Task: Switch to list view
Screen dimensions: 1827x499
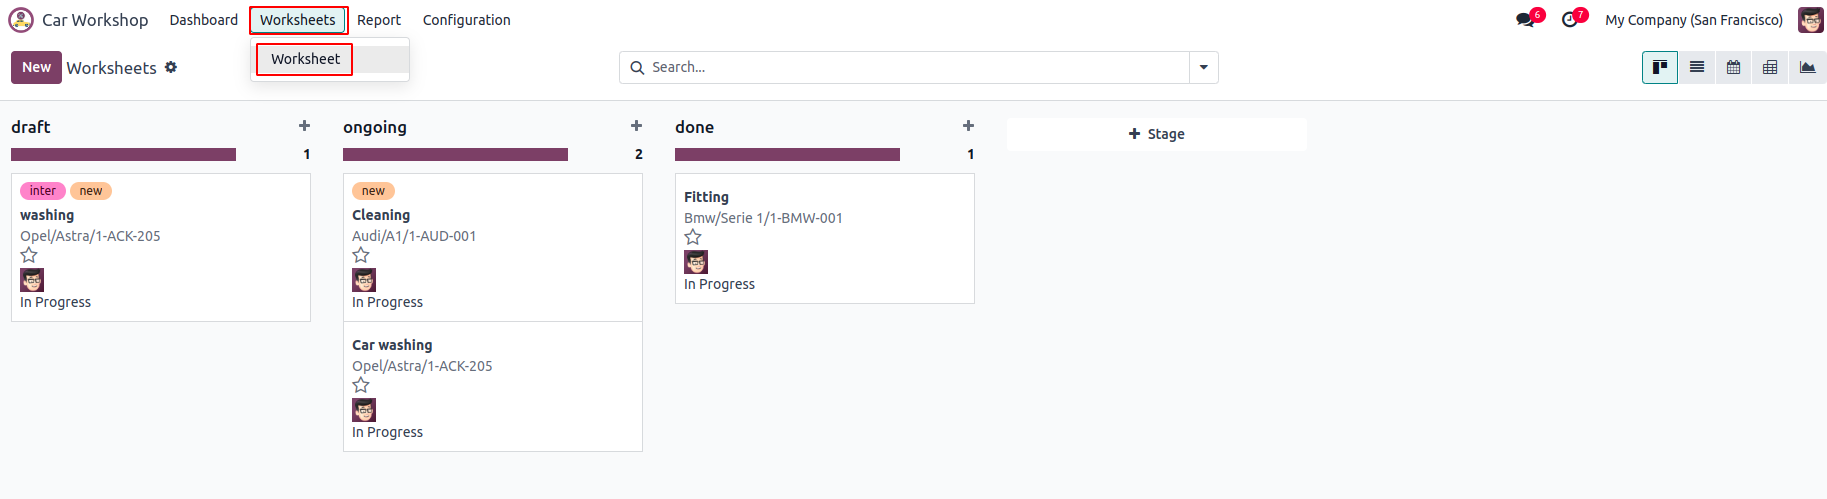Action: tap(1697, 67)
